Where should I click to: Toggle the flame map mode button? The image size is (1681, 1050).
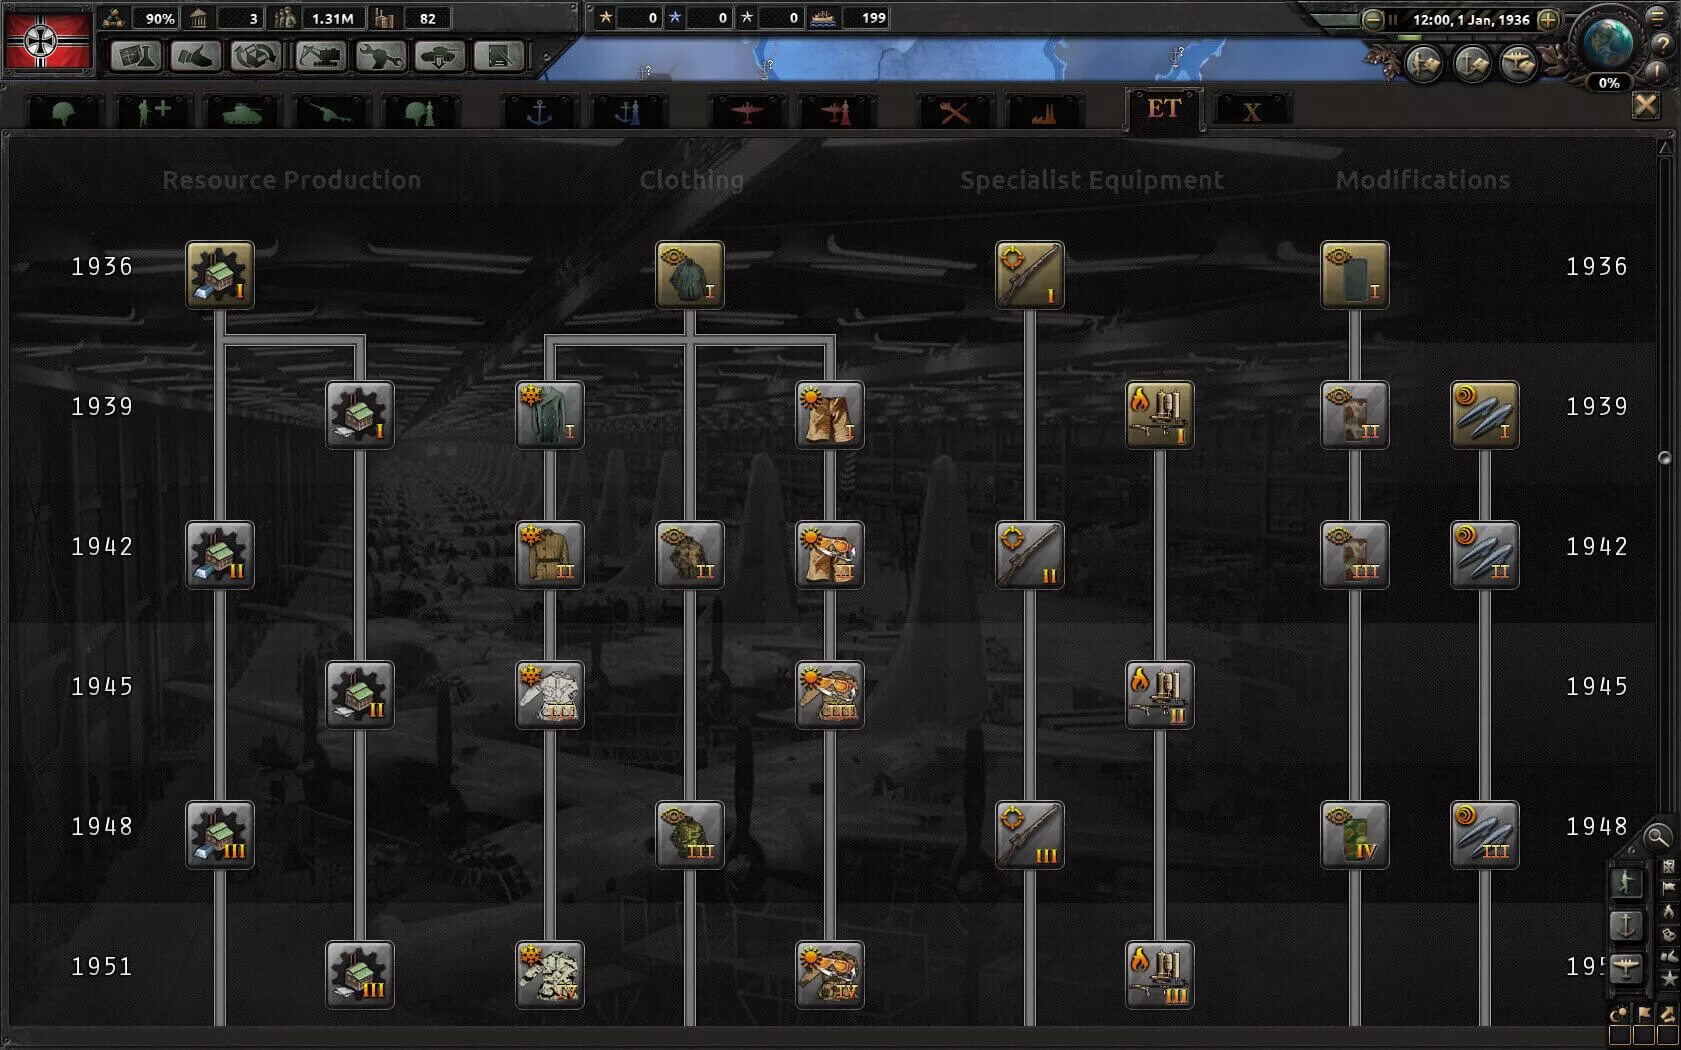coord(1668,912)
